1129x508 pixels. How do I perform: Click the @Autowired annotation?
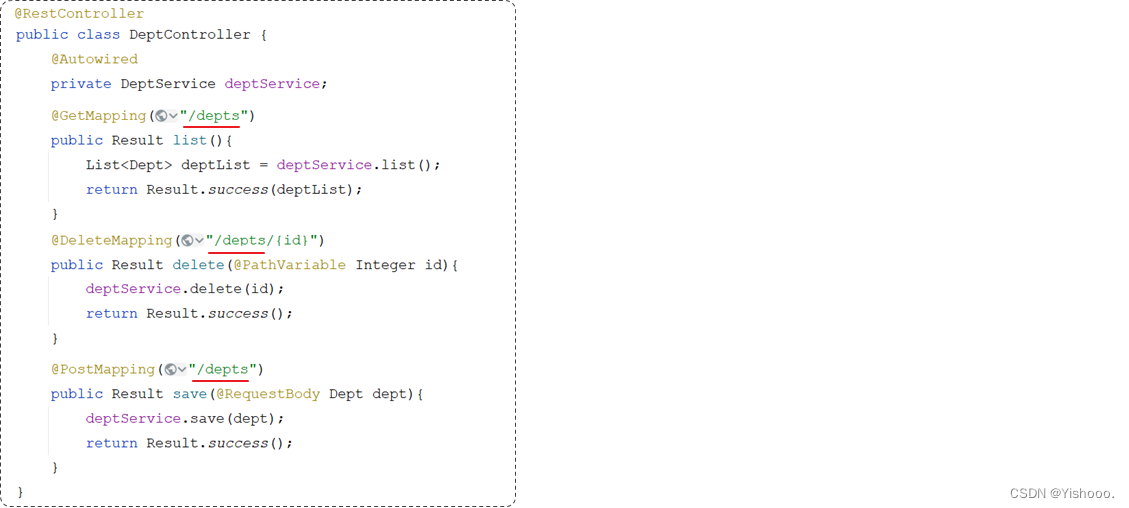point(94,59)
